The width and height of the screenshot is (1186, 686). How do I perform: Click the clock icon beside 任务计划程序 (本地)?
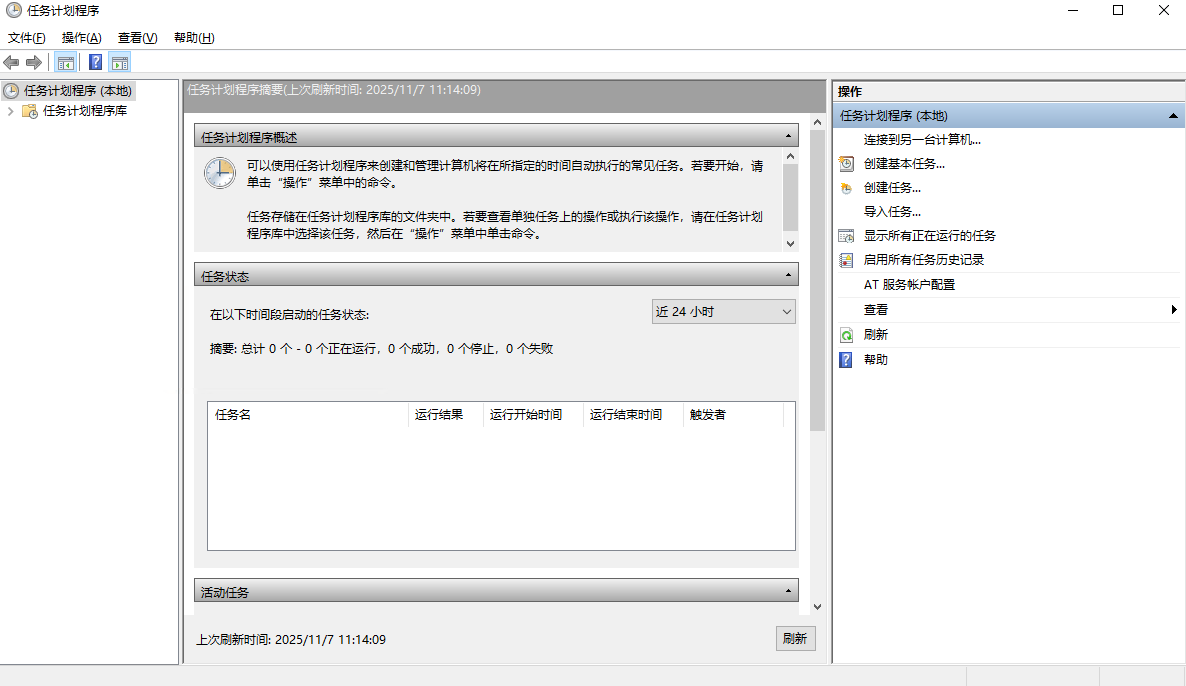(x=11, y=91)
